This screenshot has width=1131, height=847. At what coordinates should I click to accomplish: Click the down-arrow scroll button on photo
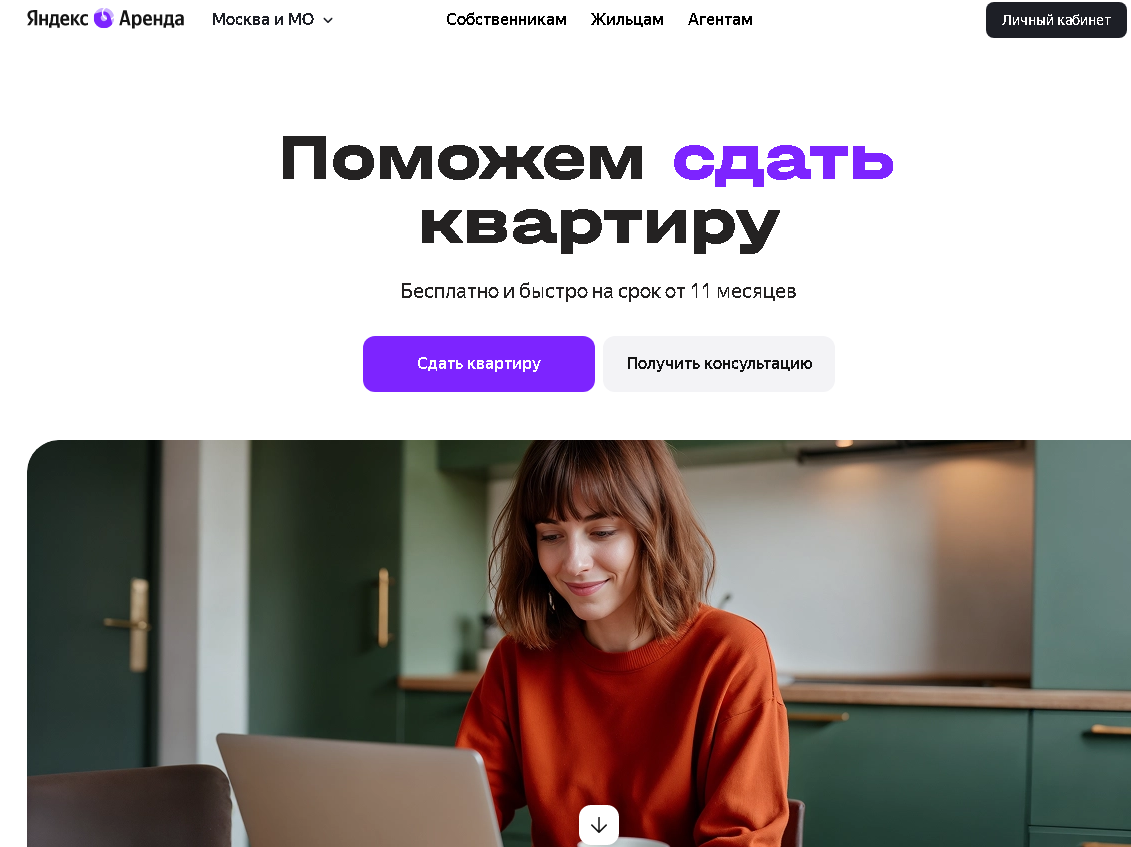click(599, 825)
